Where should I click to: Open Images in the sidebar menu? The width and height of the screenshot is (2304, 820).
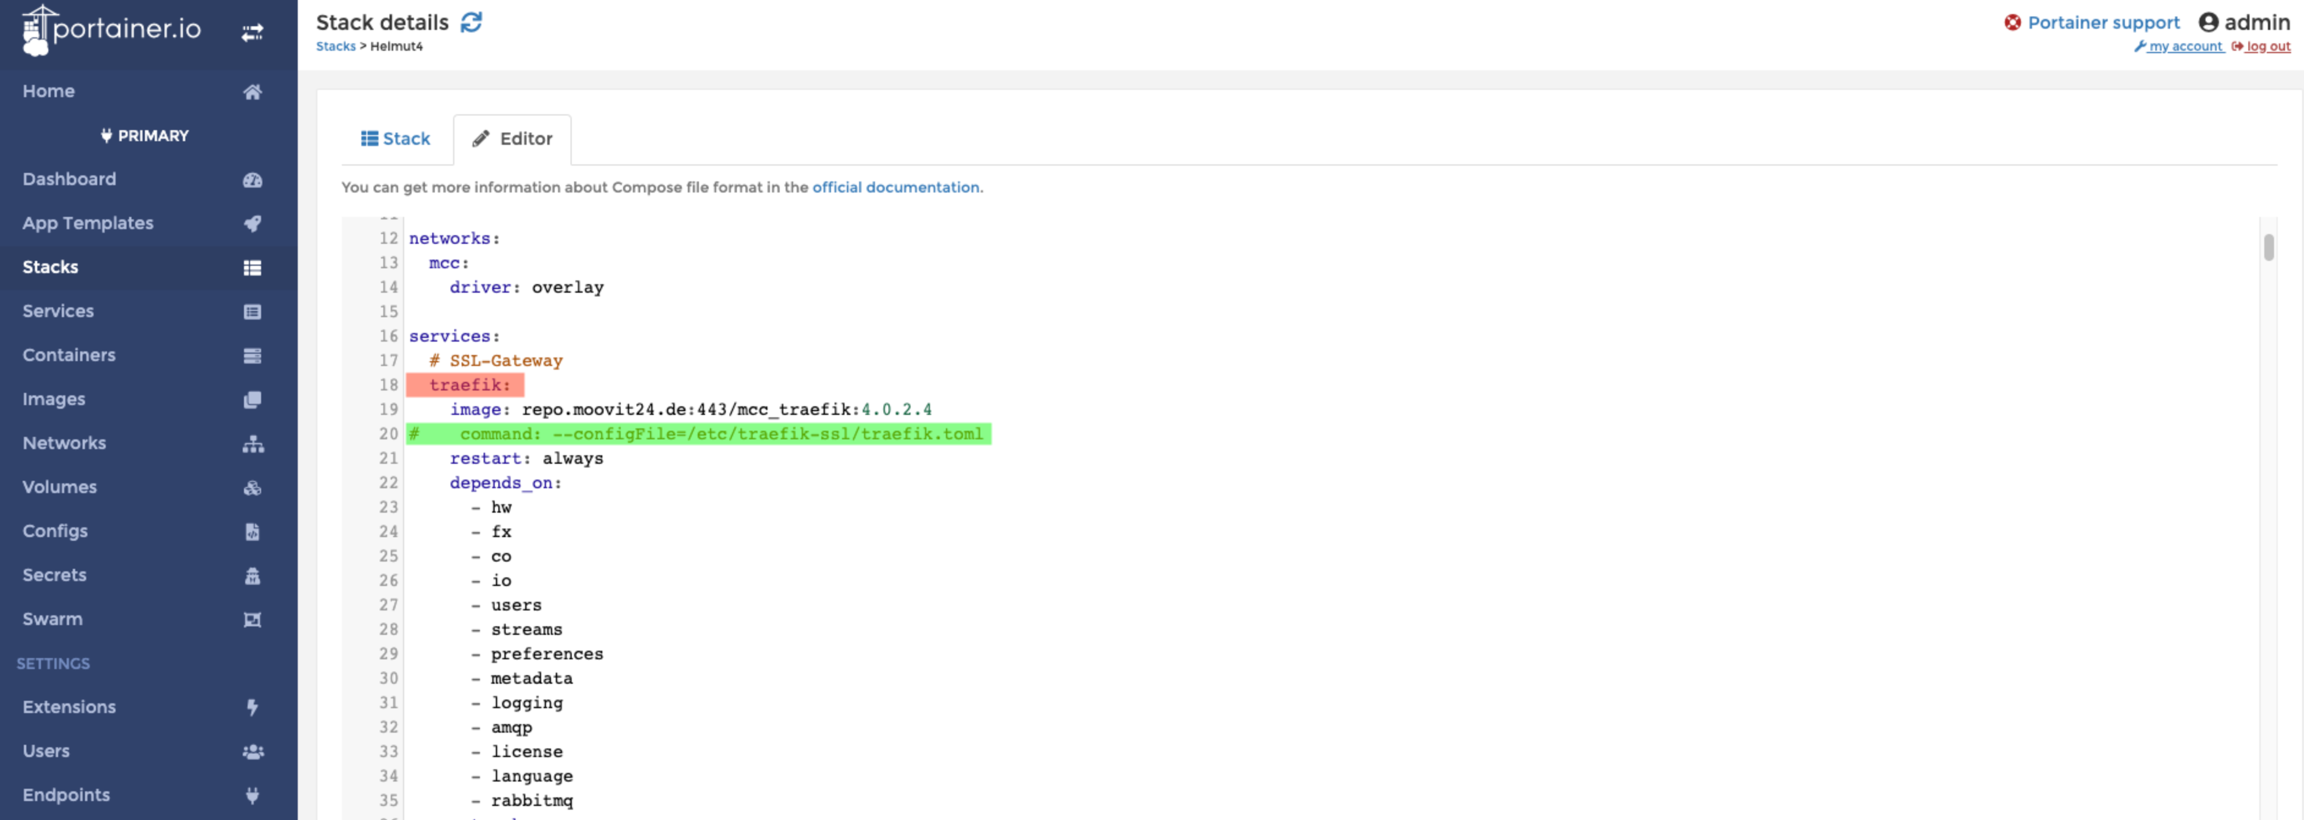[x=54, y=399]
